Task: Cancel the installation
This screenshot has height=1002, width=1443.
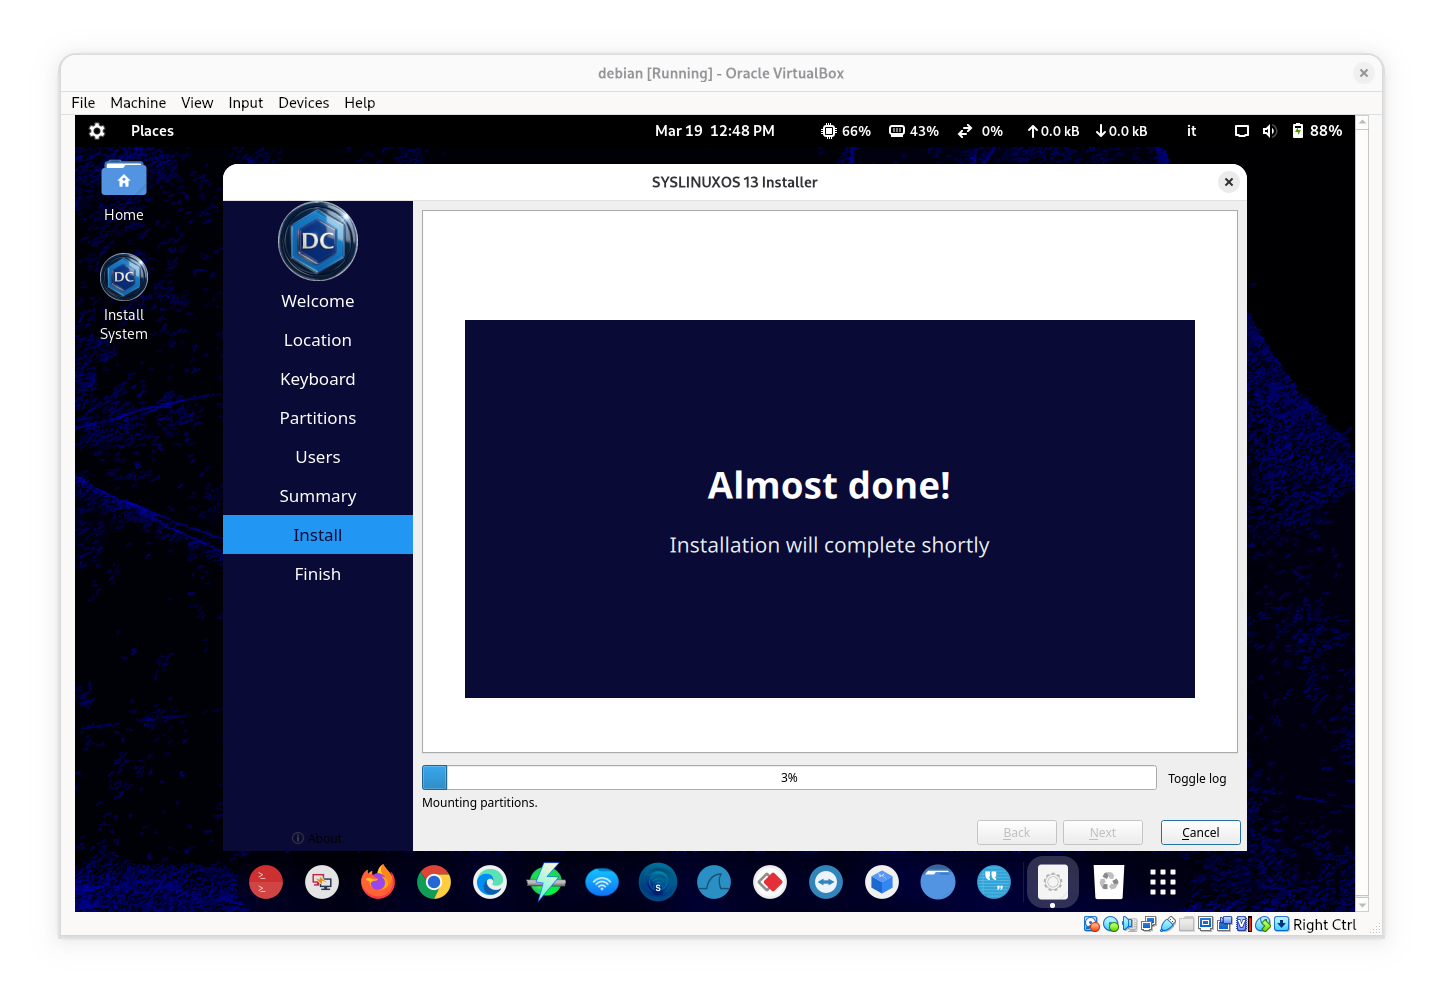Action: tap(1200, 833)
